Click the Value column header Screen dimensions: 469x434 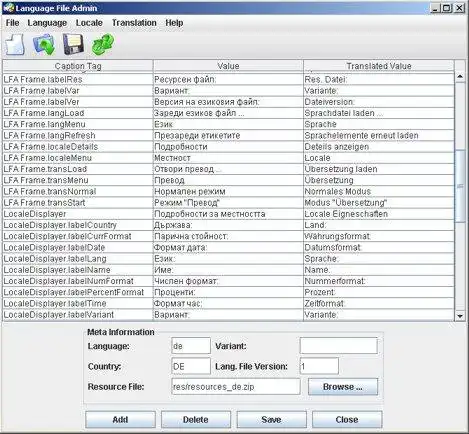[x=228, y=66]
